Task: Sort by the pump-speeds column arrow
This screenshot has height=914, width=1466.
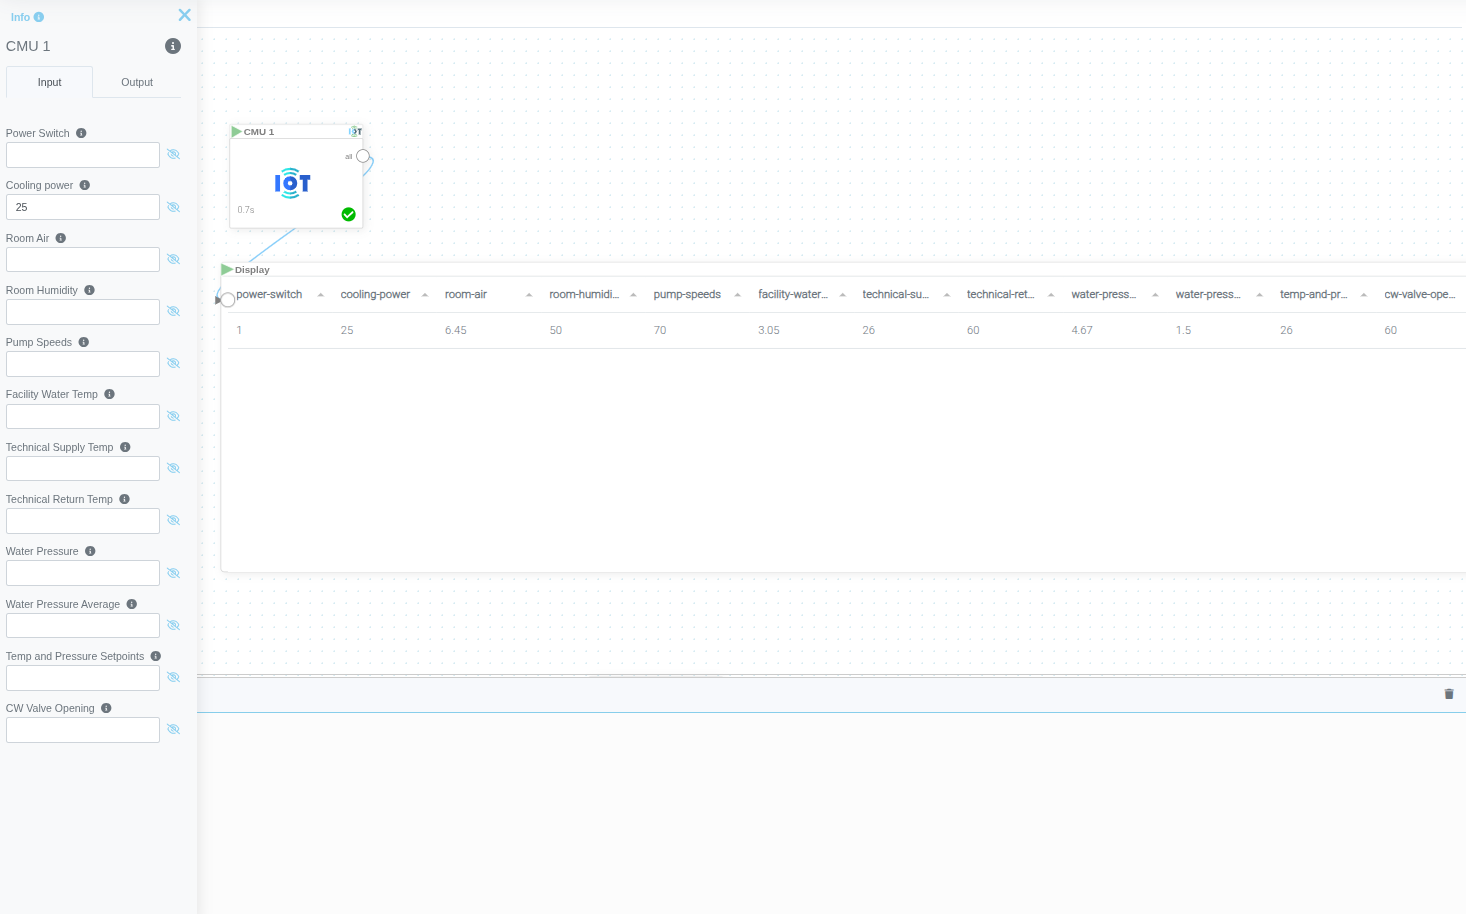Action: pyautogui.click(x=737, y=295)
